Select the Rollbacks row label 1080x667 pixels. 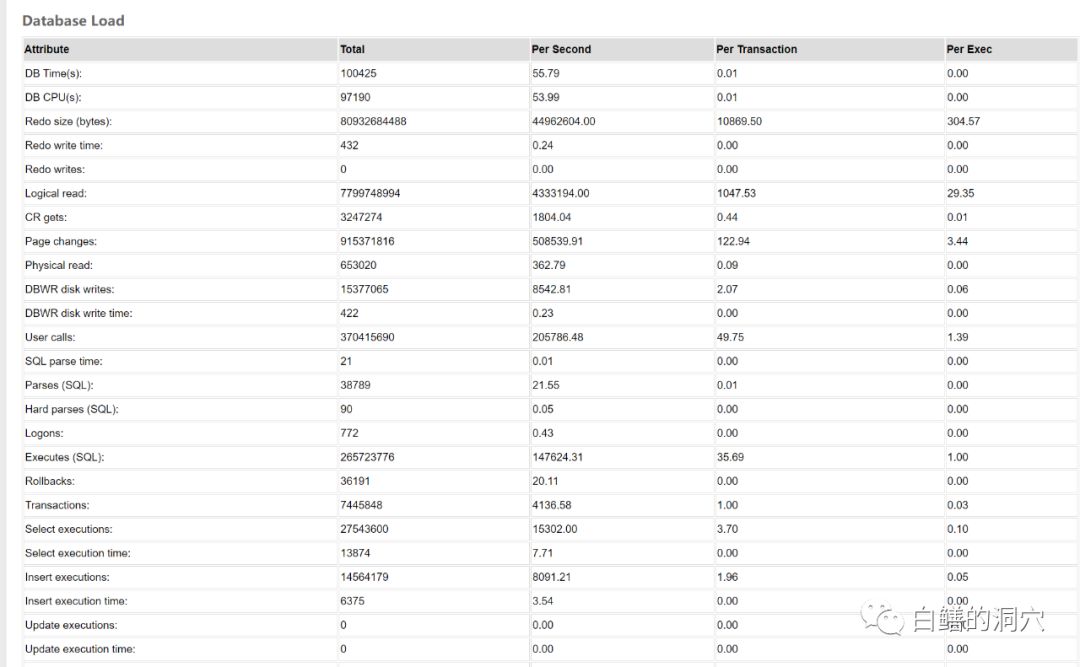(x=49, y=481)
